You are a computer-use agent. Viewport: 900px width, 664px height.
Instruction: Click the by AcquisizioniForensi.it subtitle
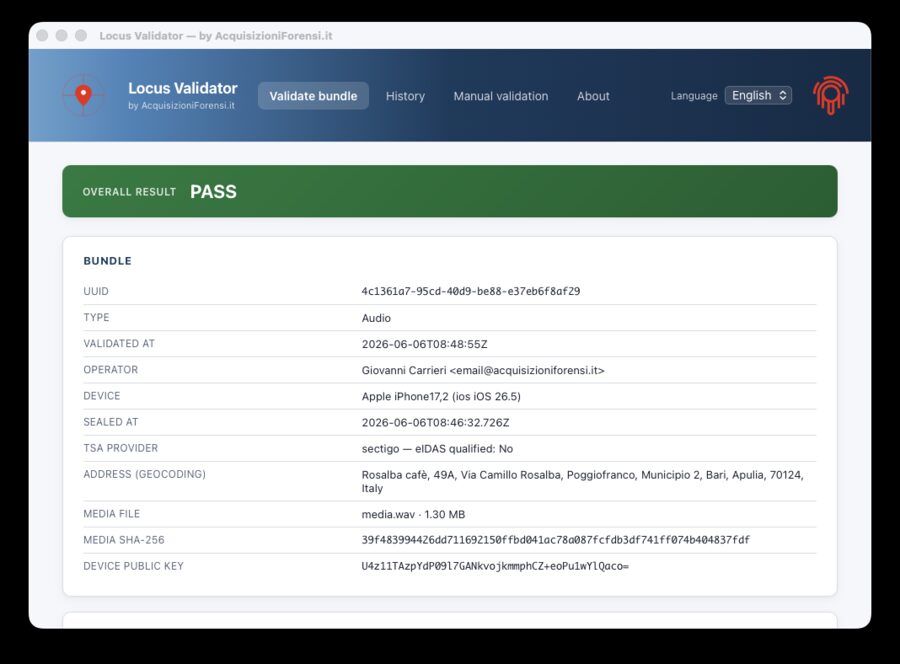[x=181, y=106]
